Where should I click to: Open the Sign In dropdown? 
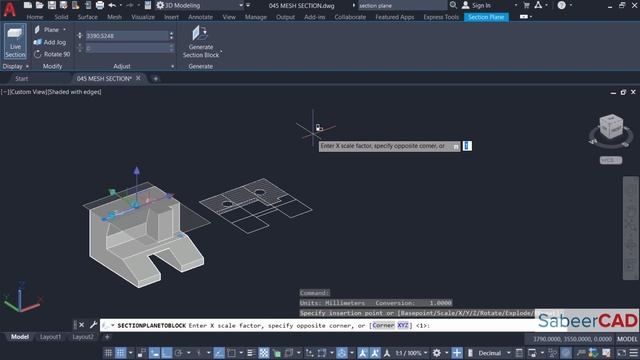point(516,5)
